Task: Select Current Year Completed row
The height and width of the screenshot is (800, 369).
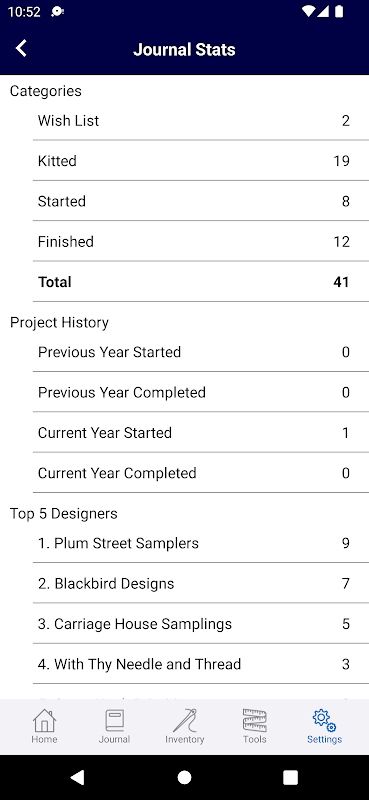Action: [x=201, y=473]
